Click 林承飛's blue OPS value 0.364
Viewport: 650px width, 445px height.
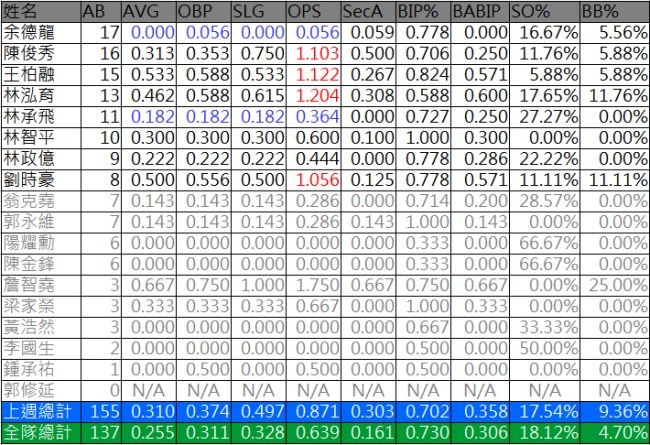tap(318, 117)
